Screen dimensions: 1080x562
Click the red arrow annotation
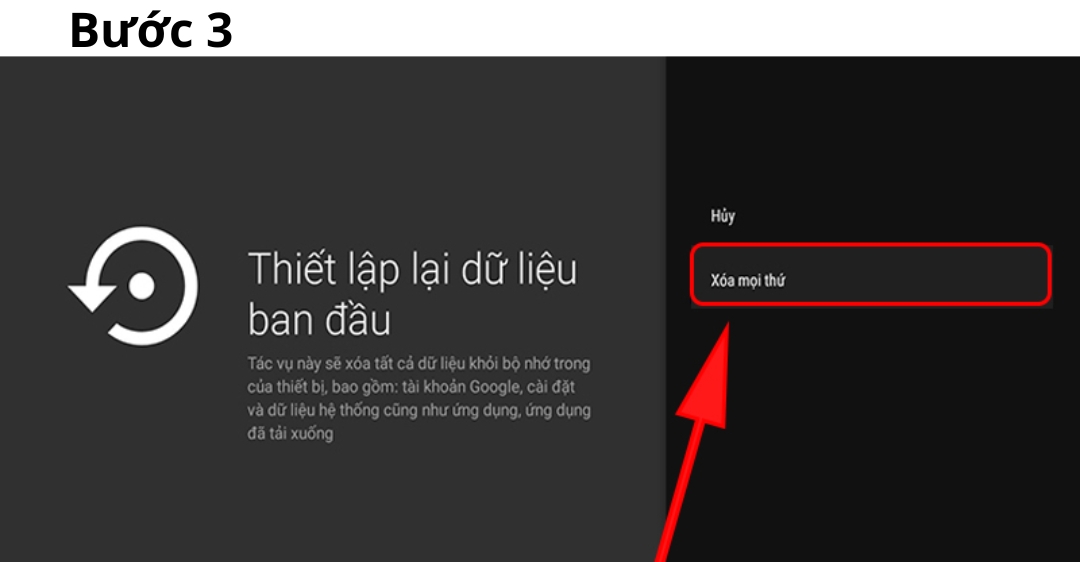[705, 420]
